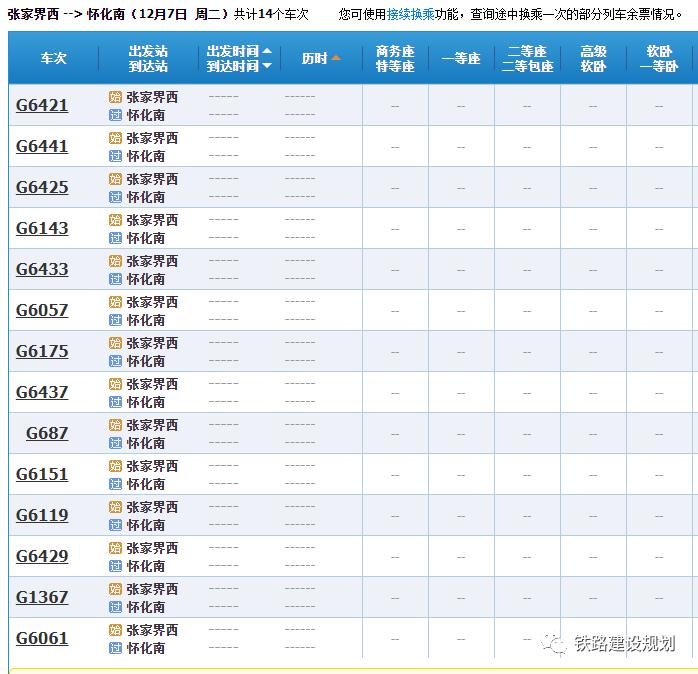Sort trains by 历时 duration arrow
Viewport: 698px width, 674px height.
(336, 58)
